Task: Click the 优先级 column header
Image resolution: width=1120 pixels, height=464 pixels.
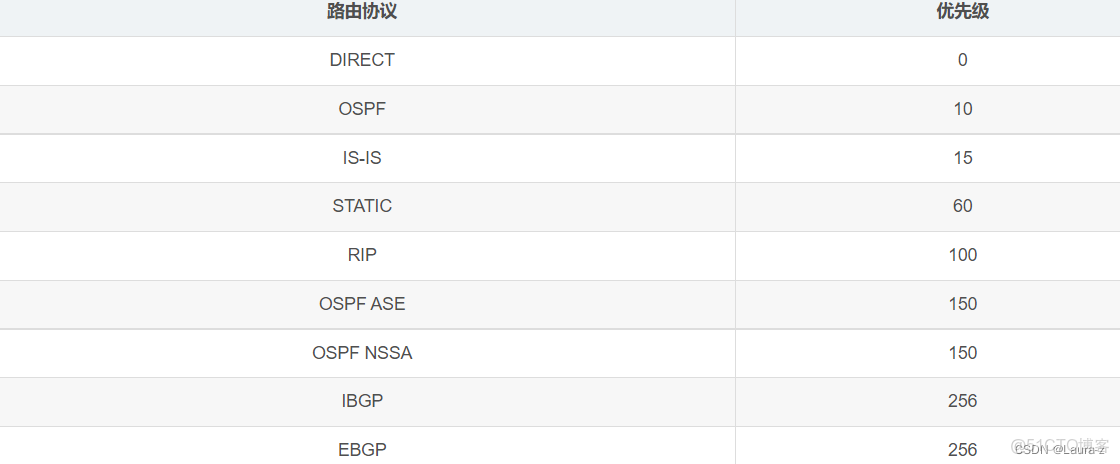Action: 962,12
